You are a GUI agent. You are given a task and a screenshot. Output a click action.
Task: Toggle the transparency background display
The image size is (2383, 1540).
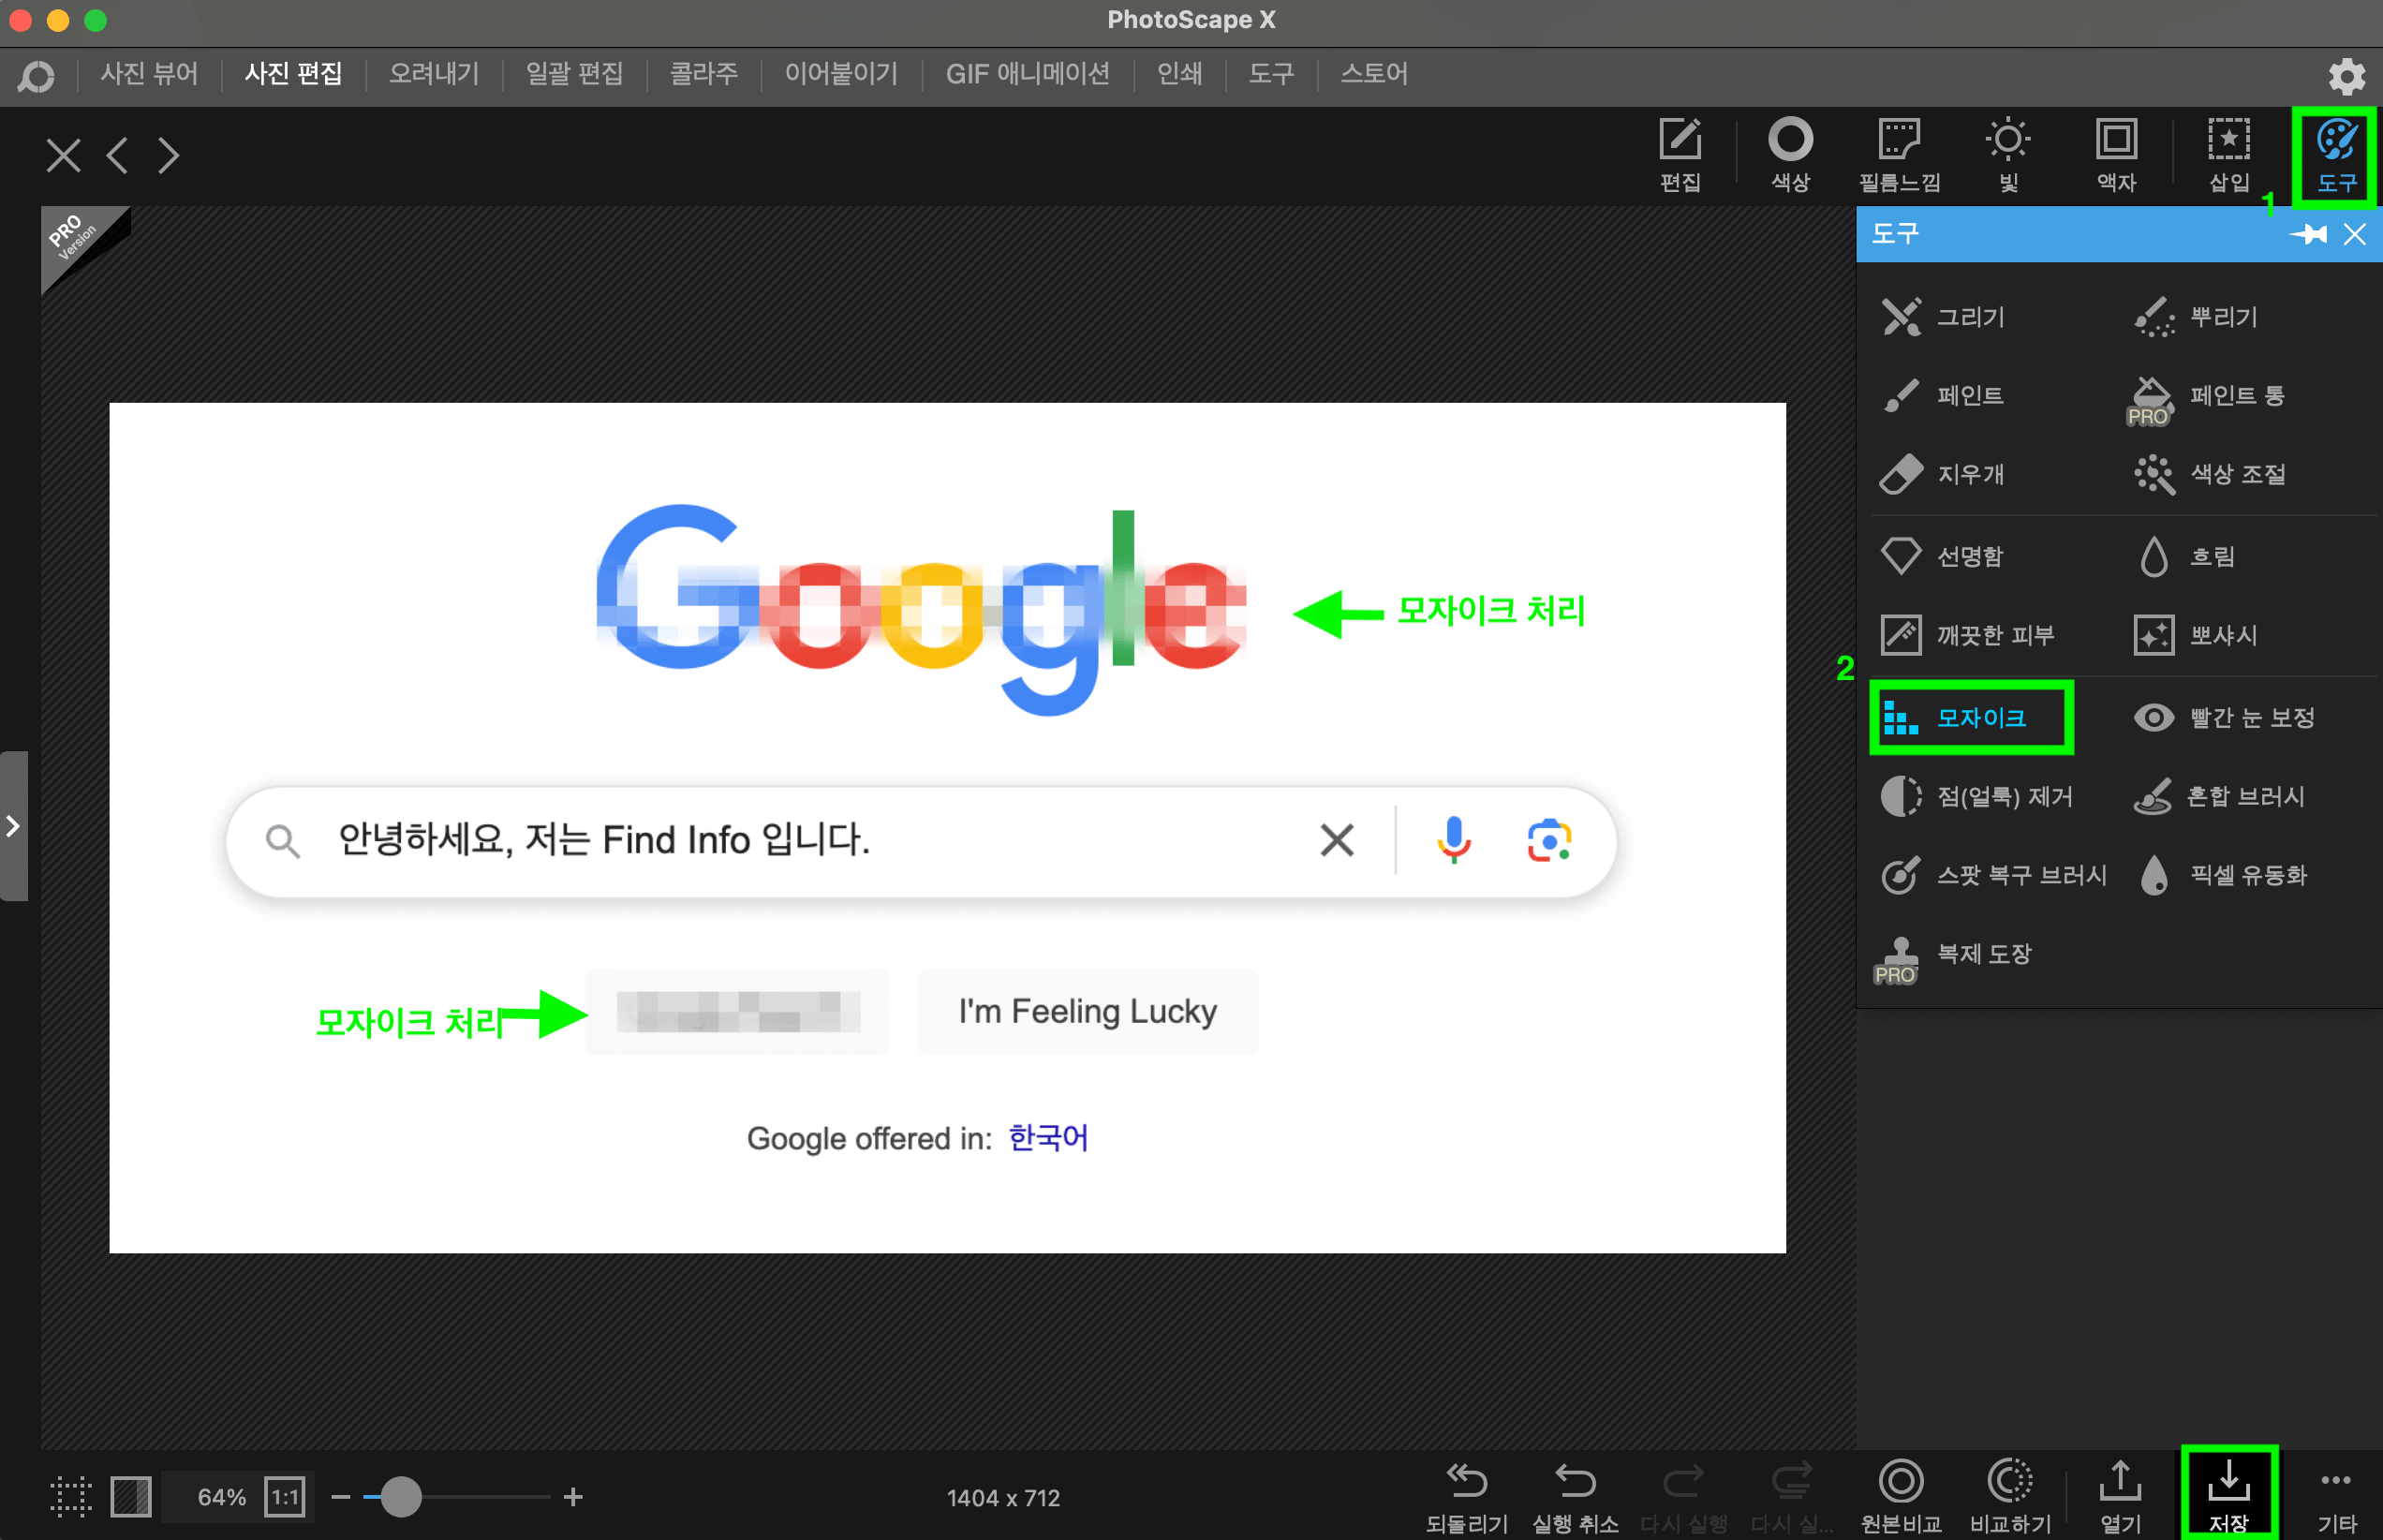point(130,1496)
